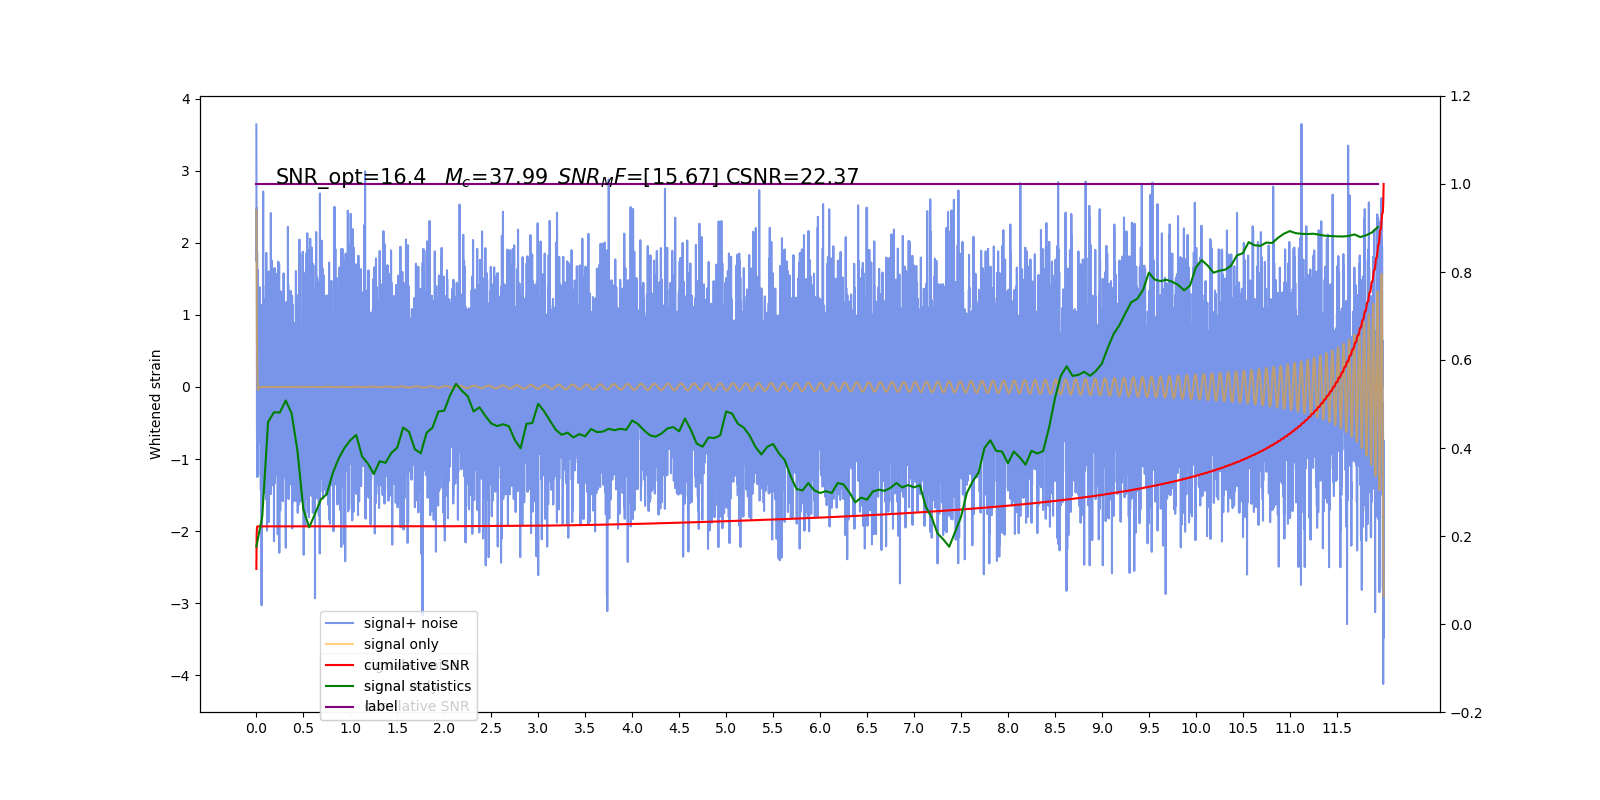Click the right y-axis tick label '−0.2'

1466,713
